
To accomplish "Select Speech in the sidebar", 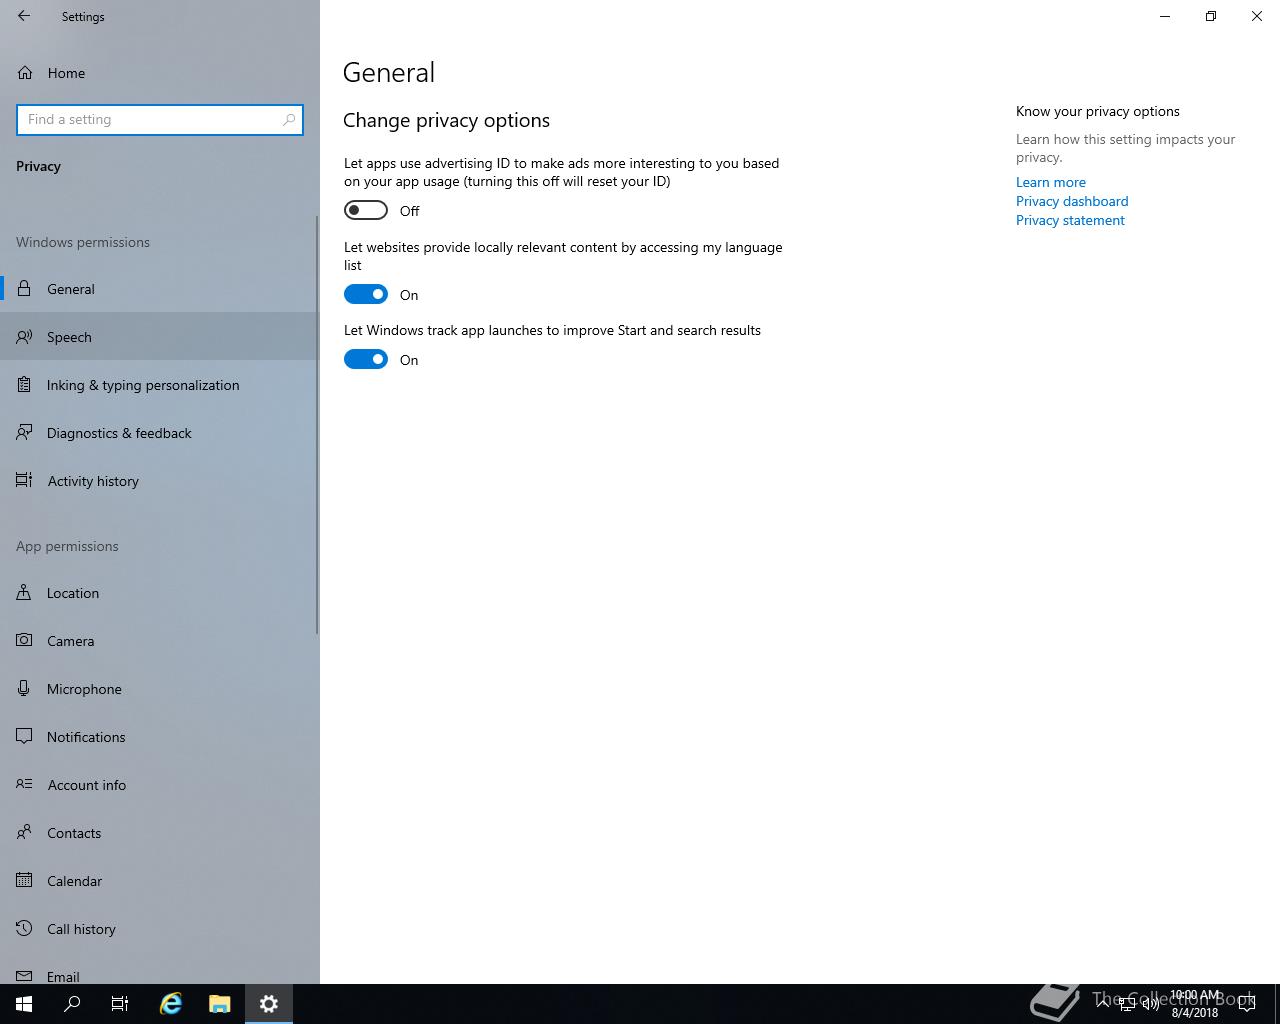I will coord(160,337).
